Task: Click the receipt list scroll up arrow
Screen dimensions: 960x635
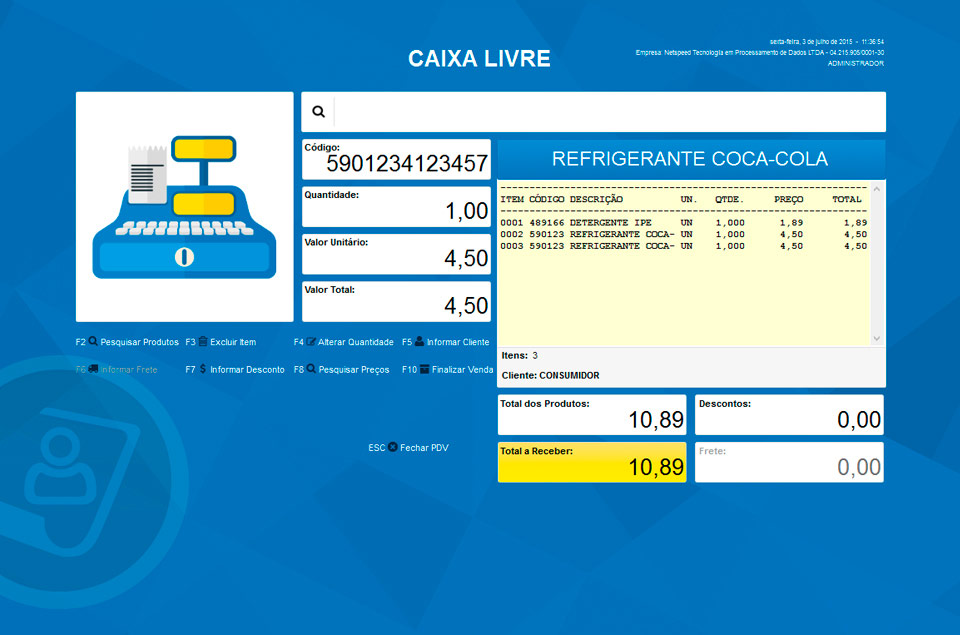Action: coord(877,189)
